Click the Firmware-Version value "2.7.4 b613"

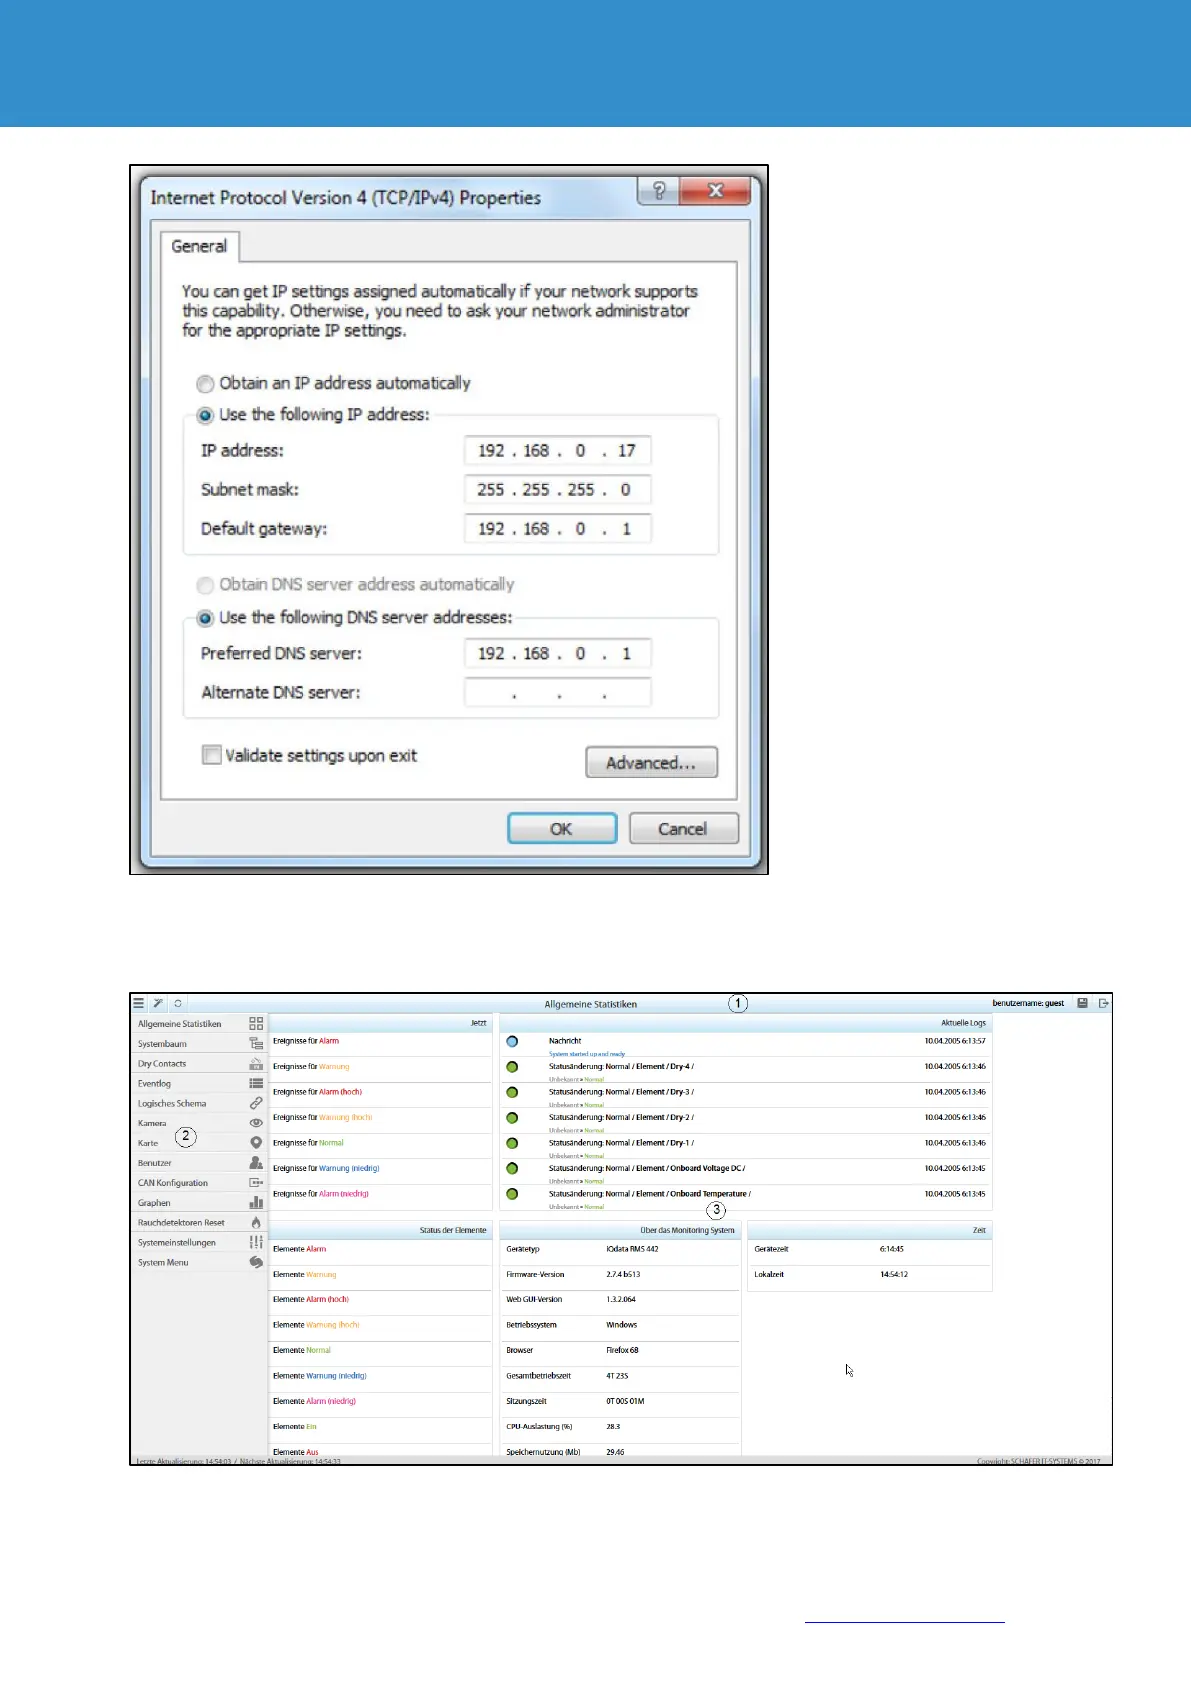623,1275
